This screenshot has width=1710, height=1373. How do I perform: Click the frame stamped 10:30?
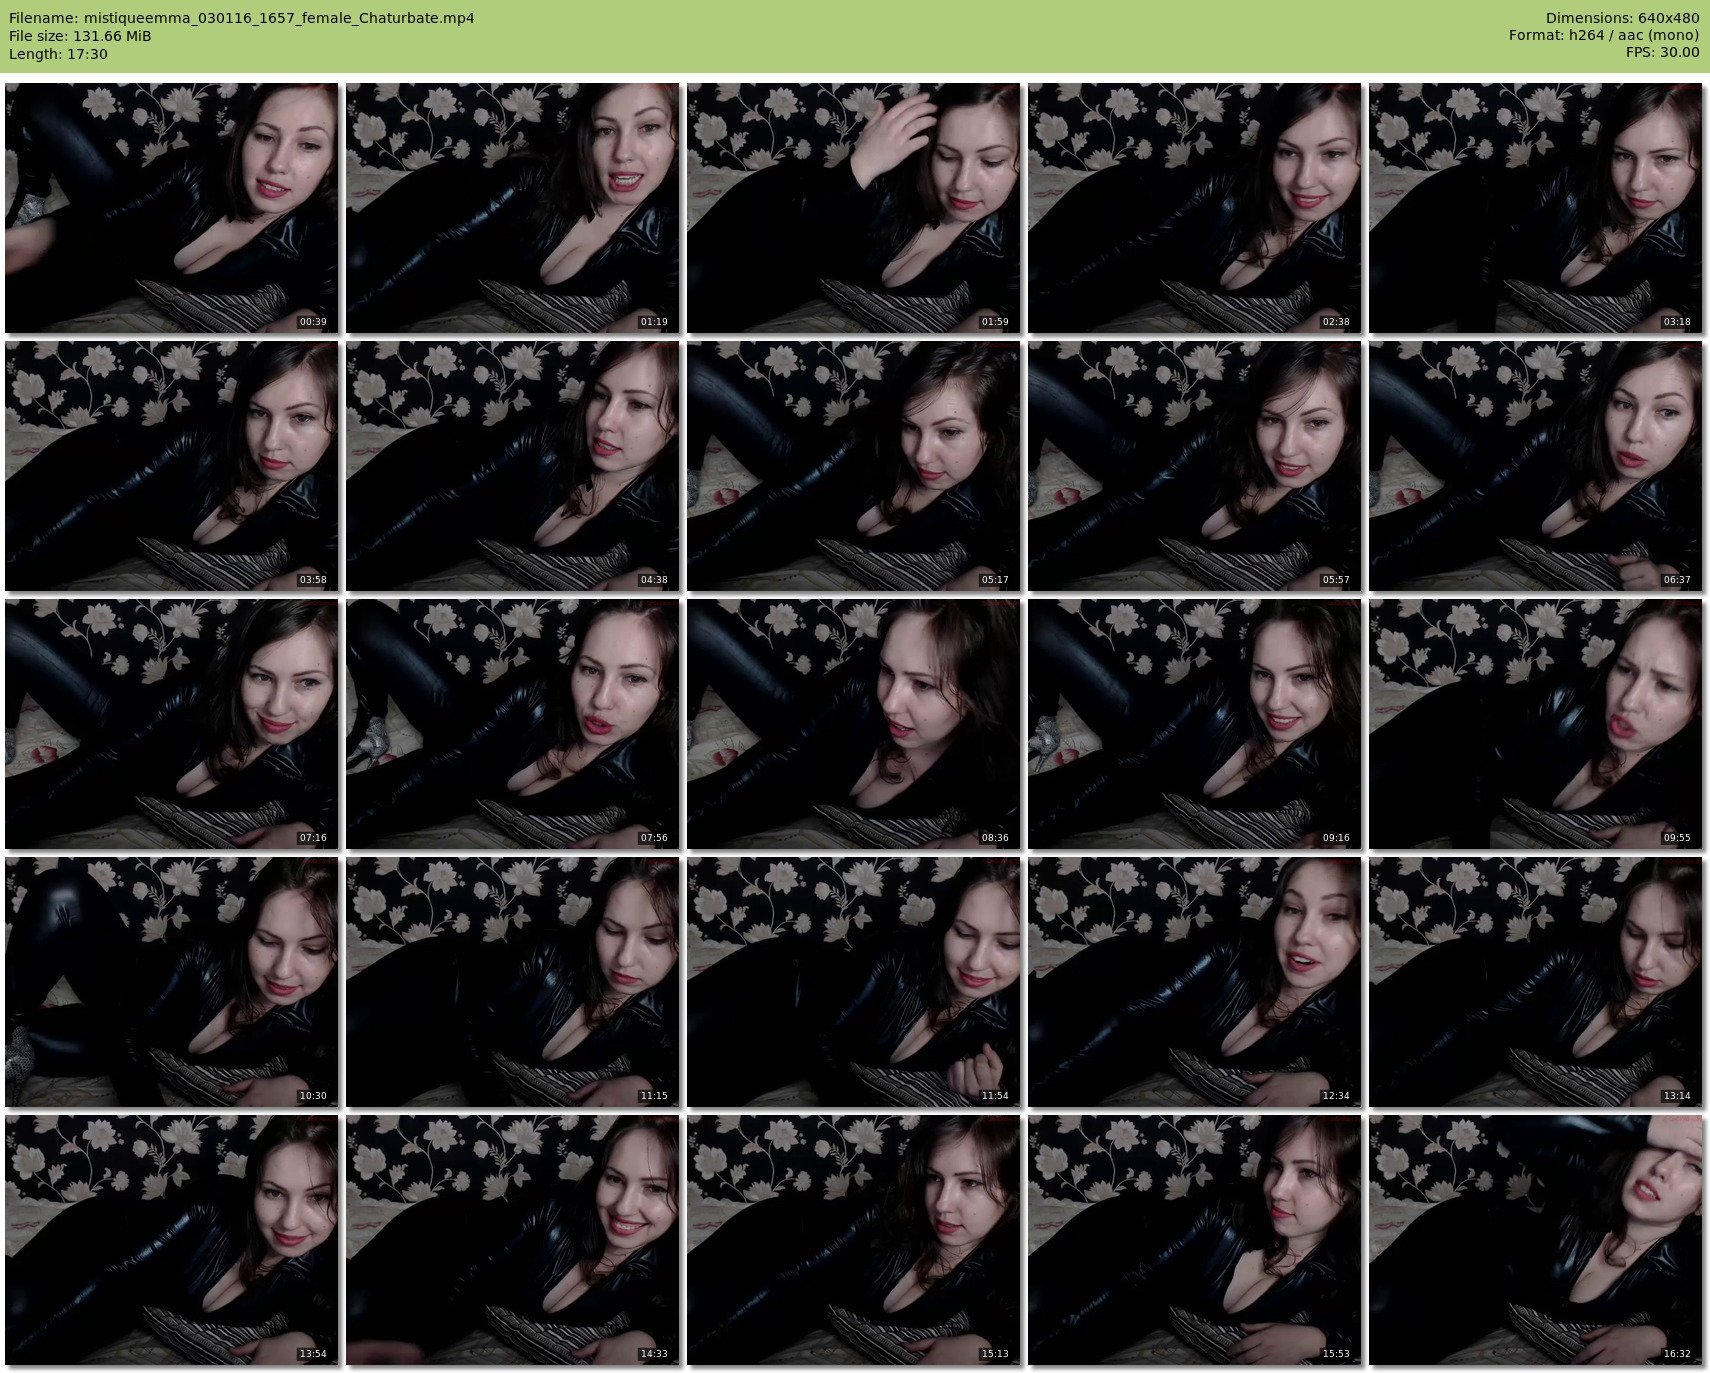tap(172, 982)
